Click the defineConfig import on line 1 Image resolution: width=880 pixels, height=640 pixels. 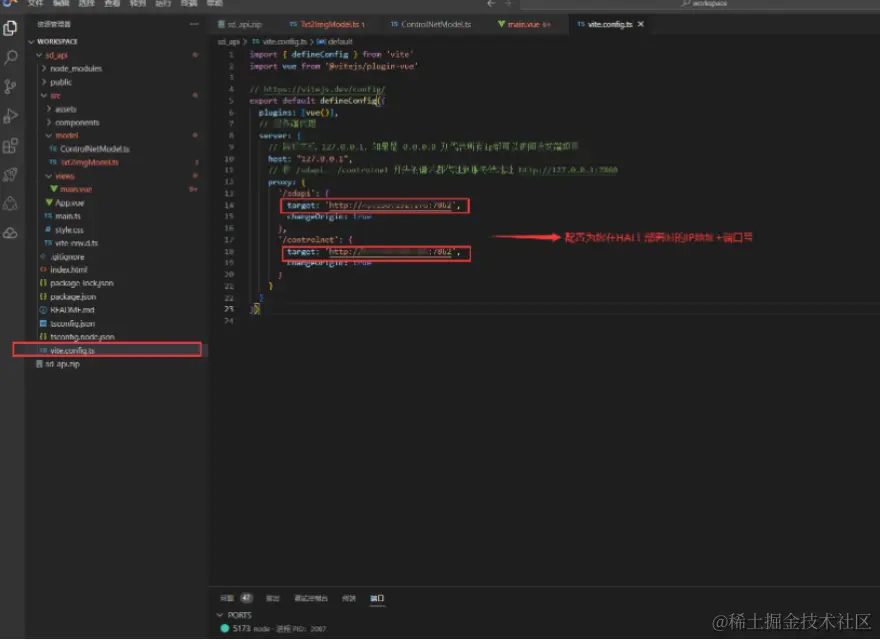click(319, 54)
